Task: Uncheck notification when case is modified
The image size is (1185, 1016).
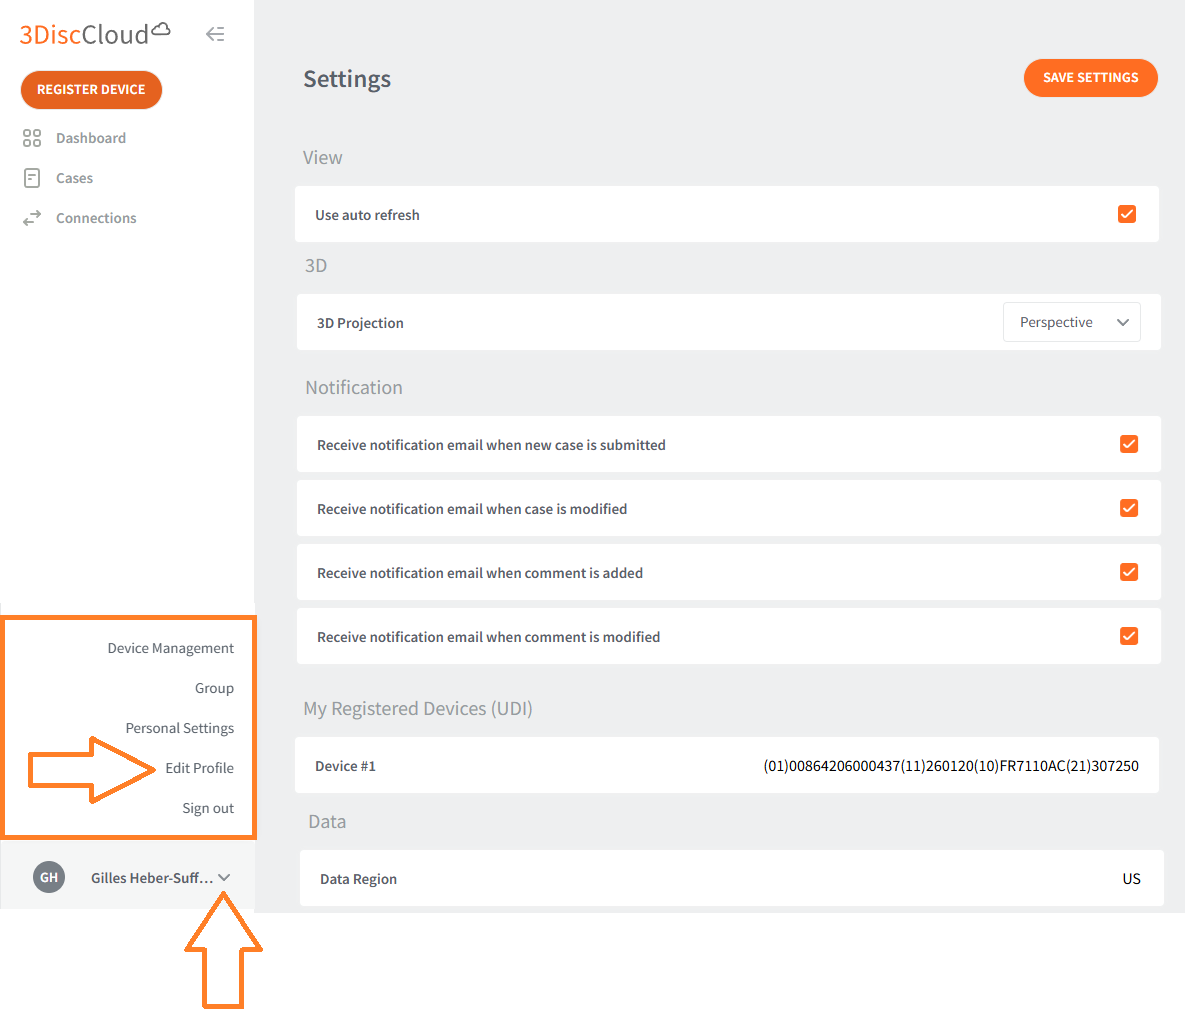Action: [x=1129, y=508]
